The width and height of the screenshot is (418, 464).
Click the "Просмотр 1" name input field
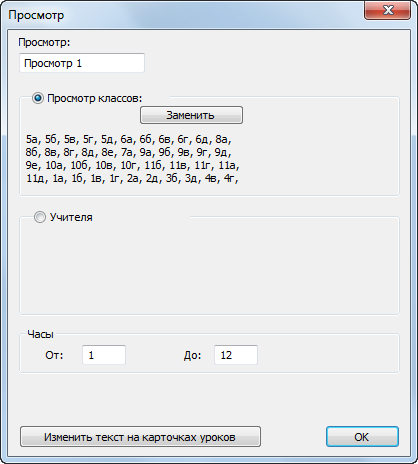coord(82,63)
